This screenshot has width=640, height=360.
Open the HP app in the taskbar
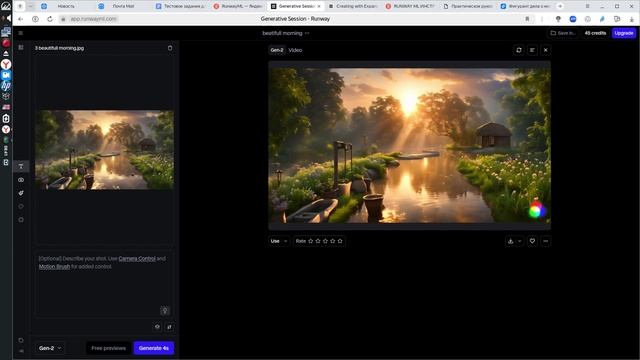pyautogui.click(x=6, y=86)
